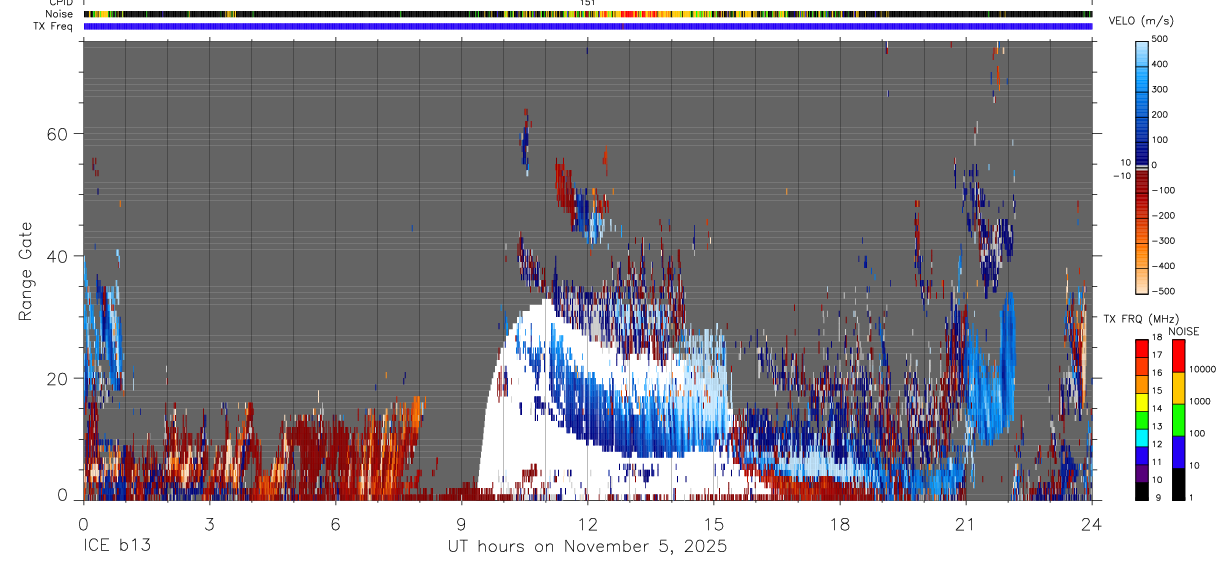Select the black segment of NOISE colorbar

(1178, 483)
